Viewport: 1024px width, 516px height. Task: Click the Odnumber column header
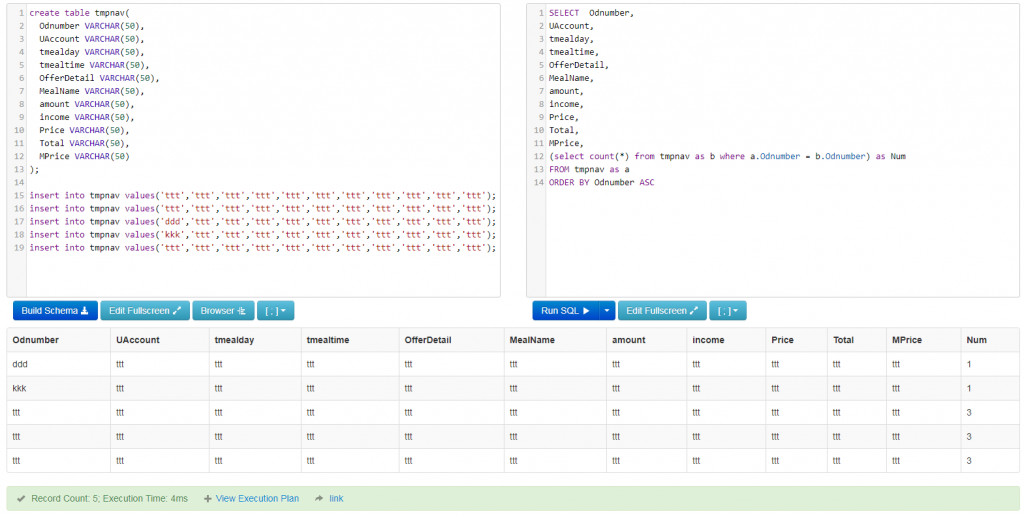pyautogui.click(x=59, y=340)
